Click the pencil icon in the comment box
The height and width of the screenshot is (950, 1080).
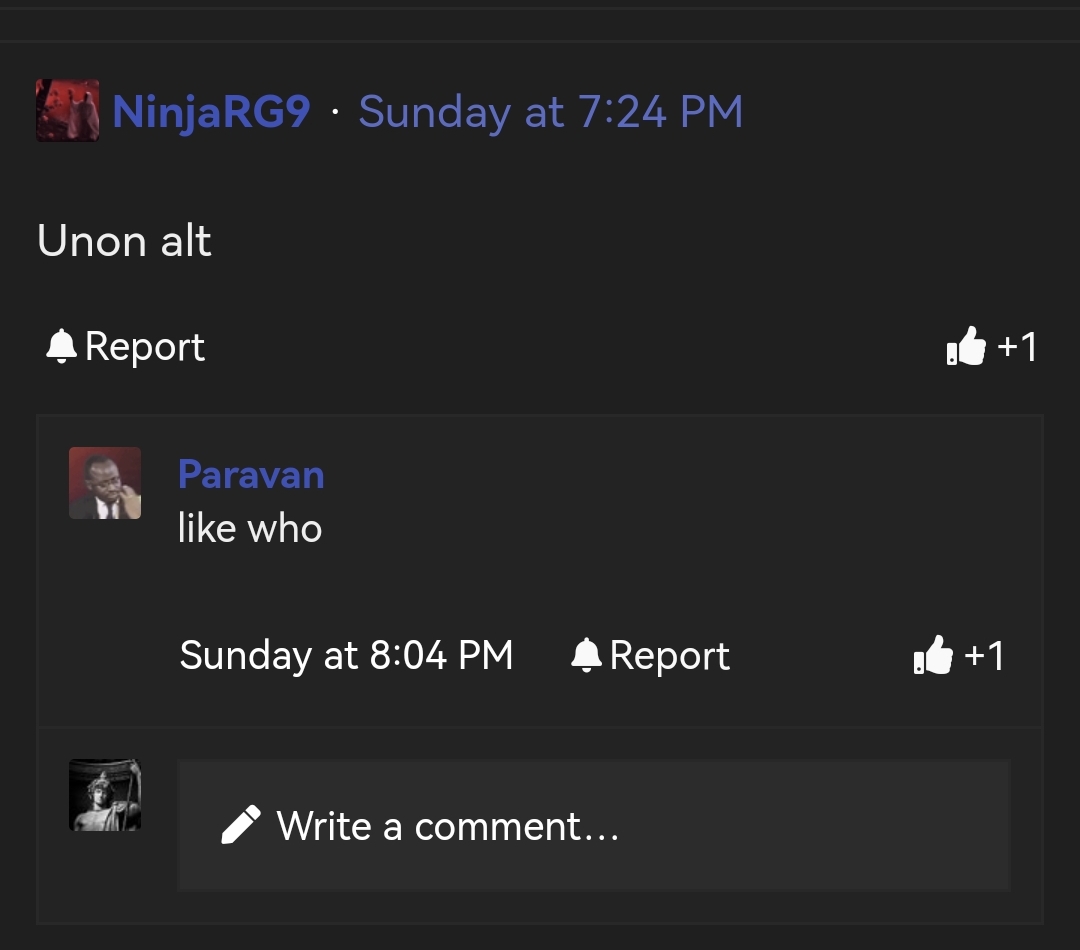tap(241, 826)
